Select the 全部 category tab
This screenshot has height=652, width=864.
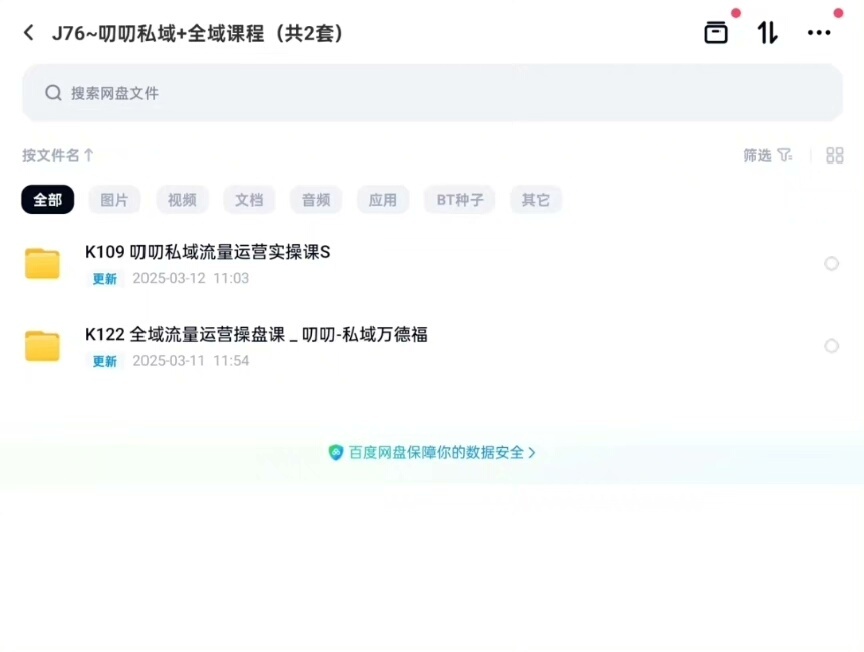click(x=48, y=200)
